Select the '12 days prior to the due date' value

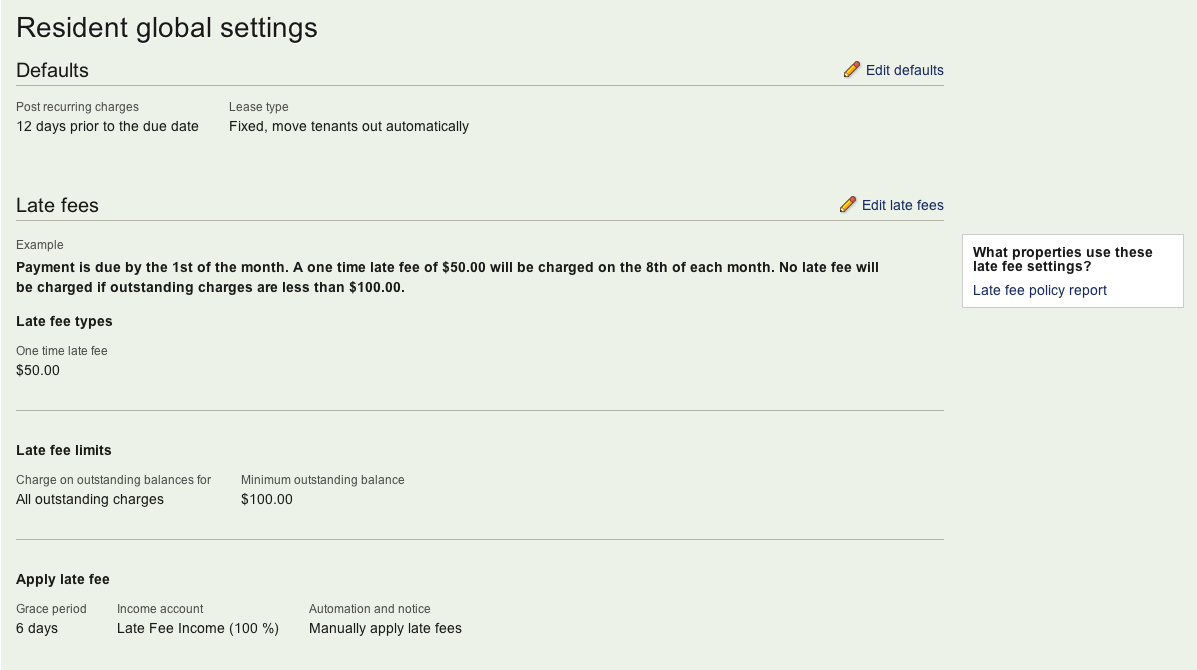coord(107,126)
